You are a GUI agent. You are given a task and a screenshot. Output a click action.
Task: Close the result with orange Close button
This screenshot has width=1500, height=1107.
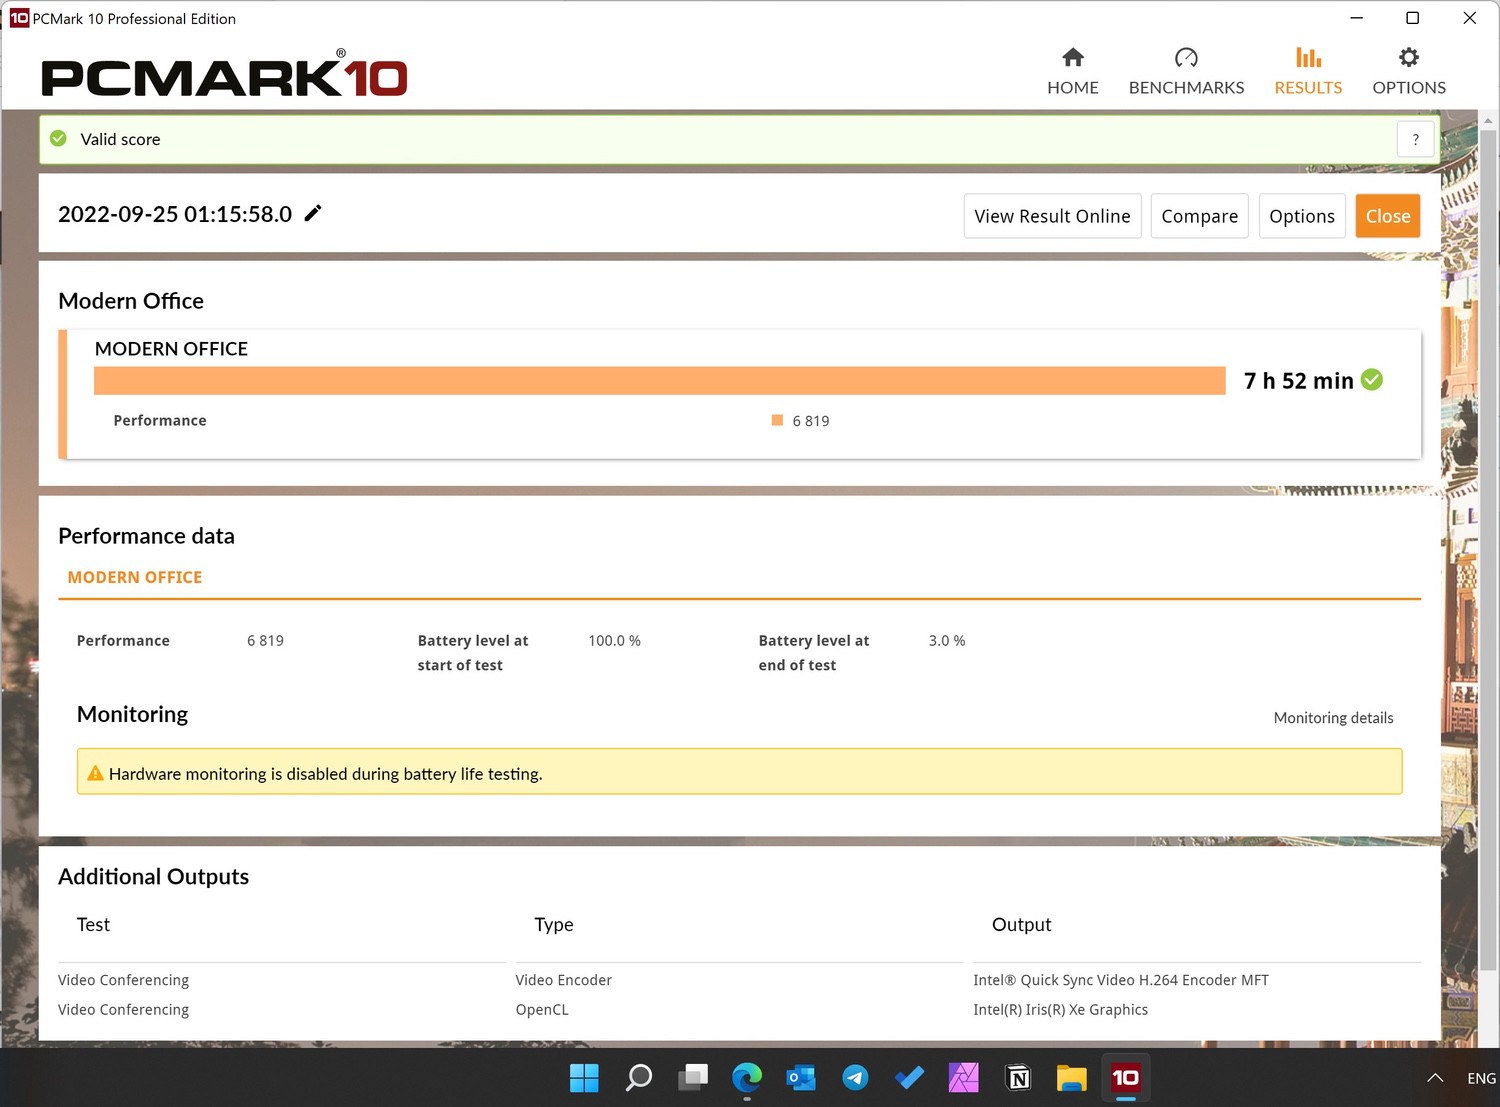[x=1387, y=216]
